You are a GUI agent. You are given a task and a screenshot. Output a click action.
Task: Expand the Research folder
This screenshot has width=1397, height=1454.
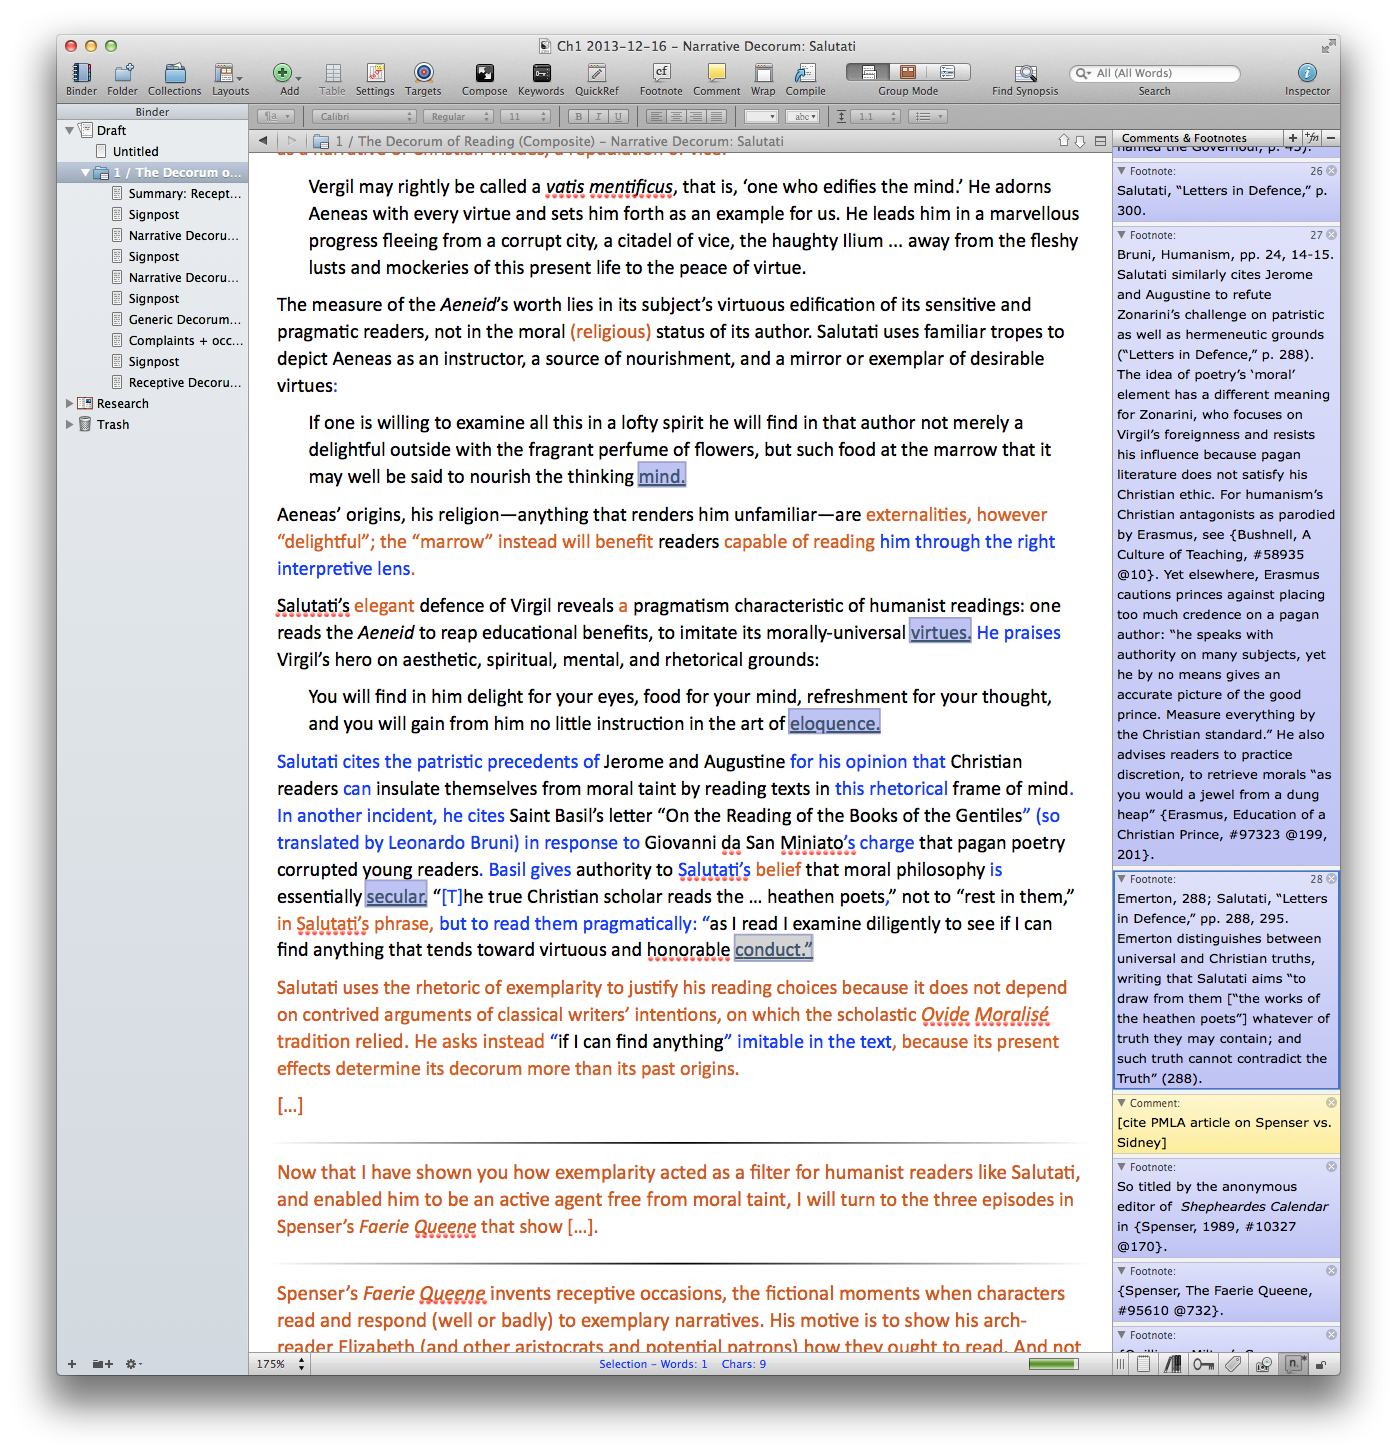(x=69, y=404)
